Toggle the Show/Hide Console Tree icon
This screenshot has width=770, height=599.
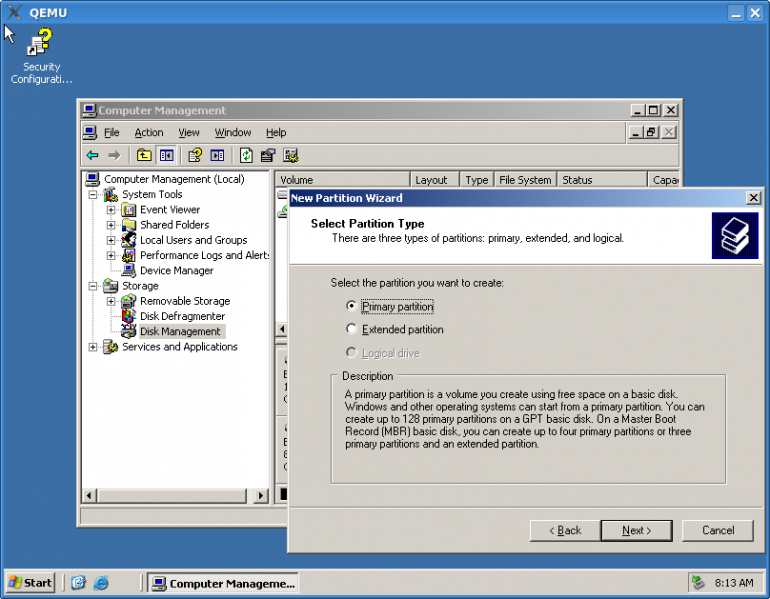click(166, 155)
